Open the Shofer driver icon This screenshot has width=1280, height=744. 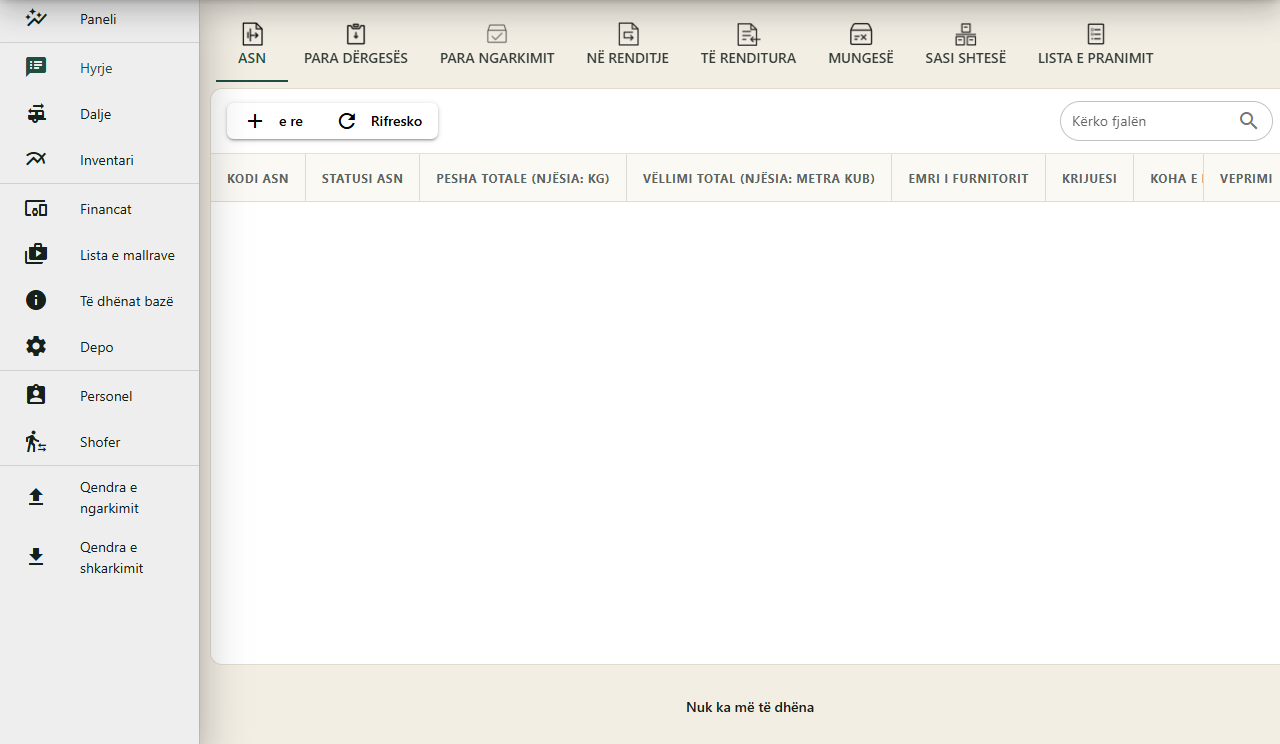(36, 442)
